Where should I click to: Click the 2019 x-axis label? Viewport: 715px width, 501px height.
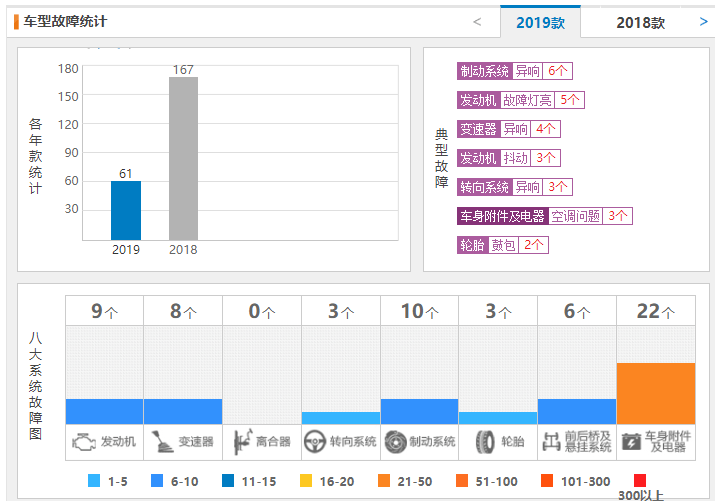(x=126, y=250)
